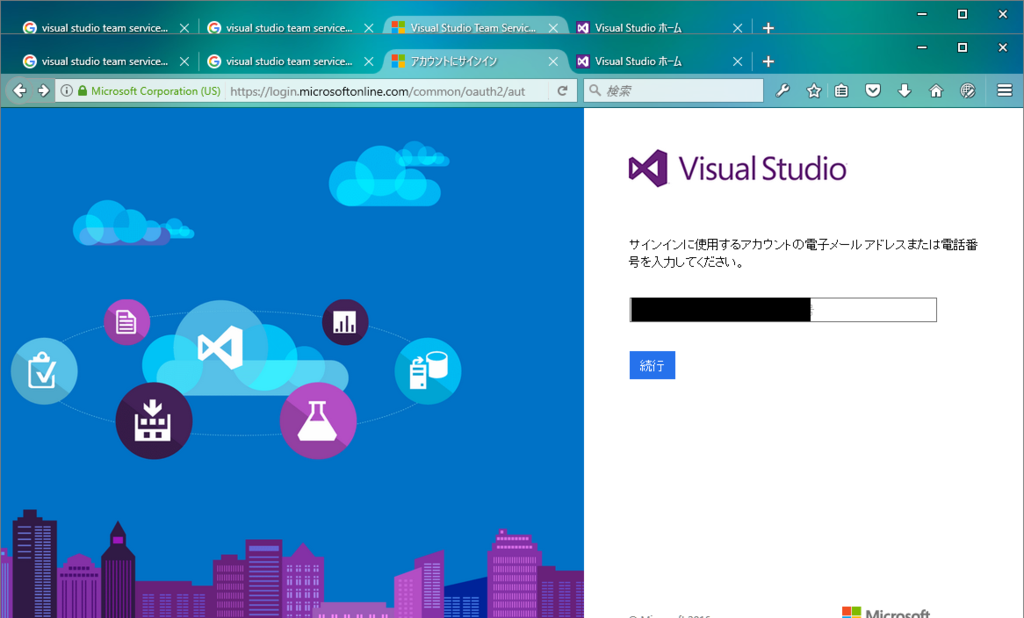This screenshot has width=1024, height=618.
Task: Bookmark this page with the star icon
Action: (x=814, y=91)
